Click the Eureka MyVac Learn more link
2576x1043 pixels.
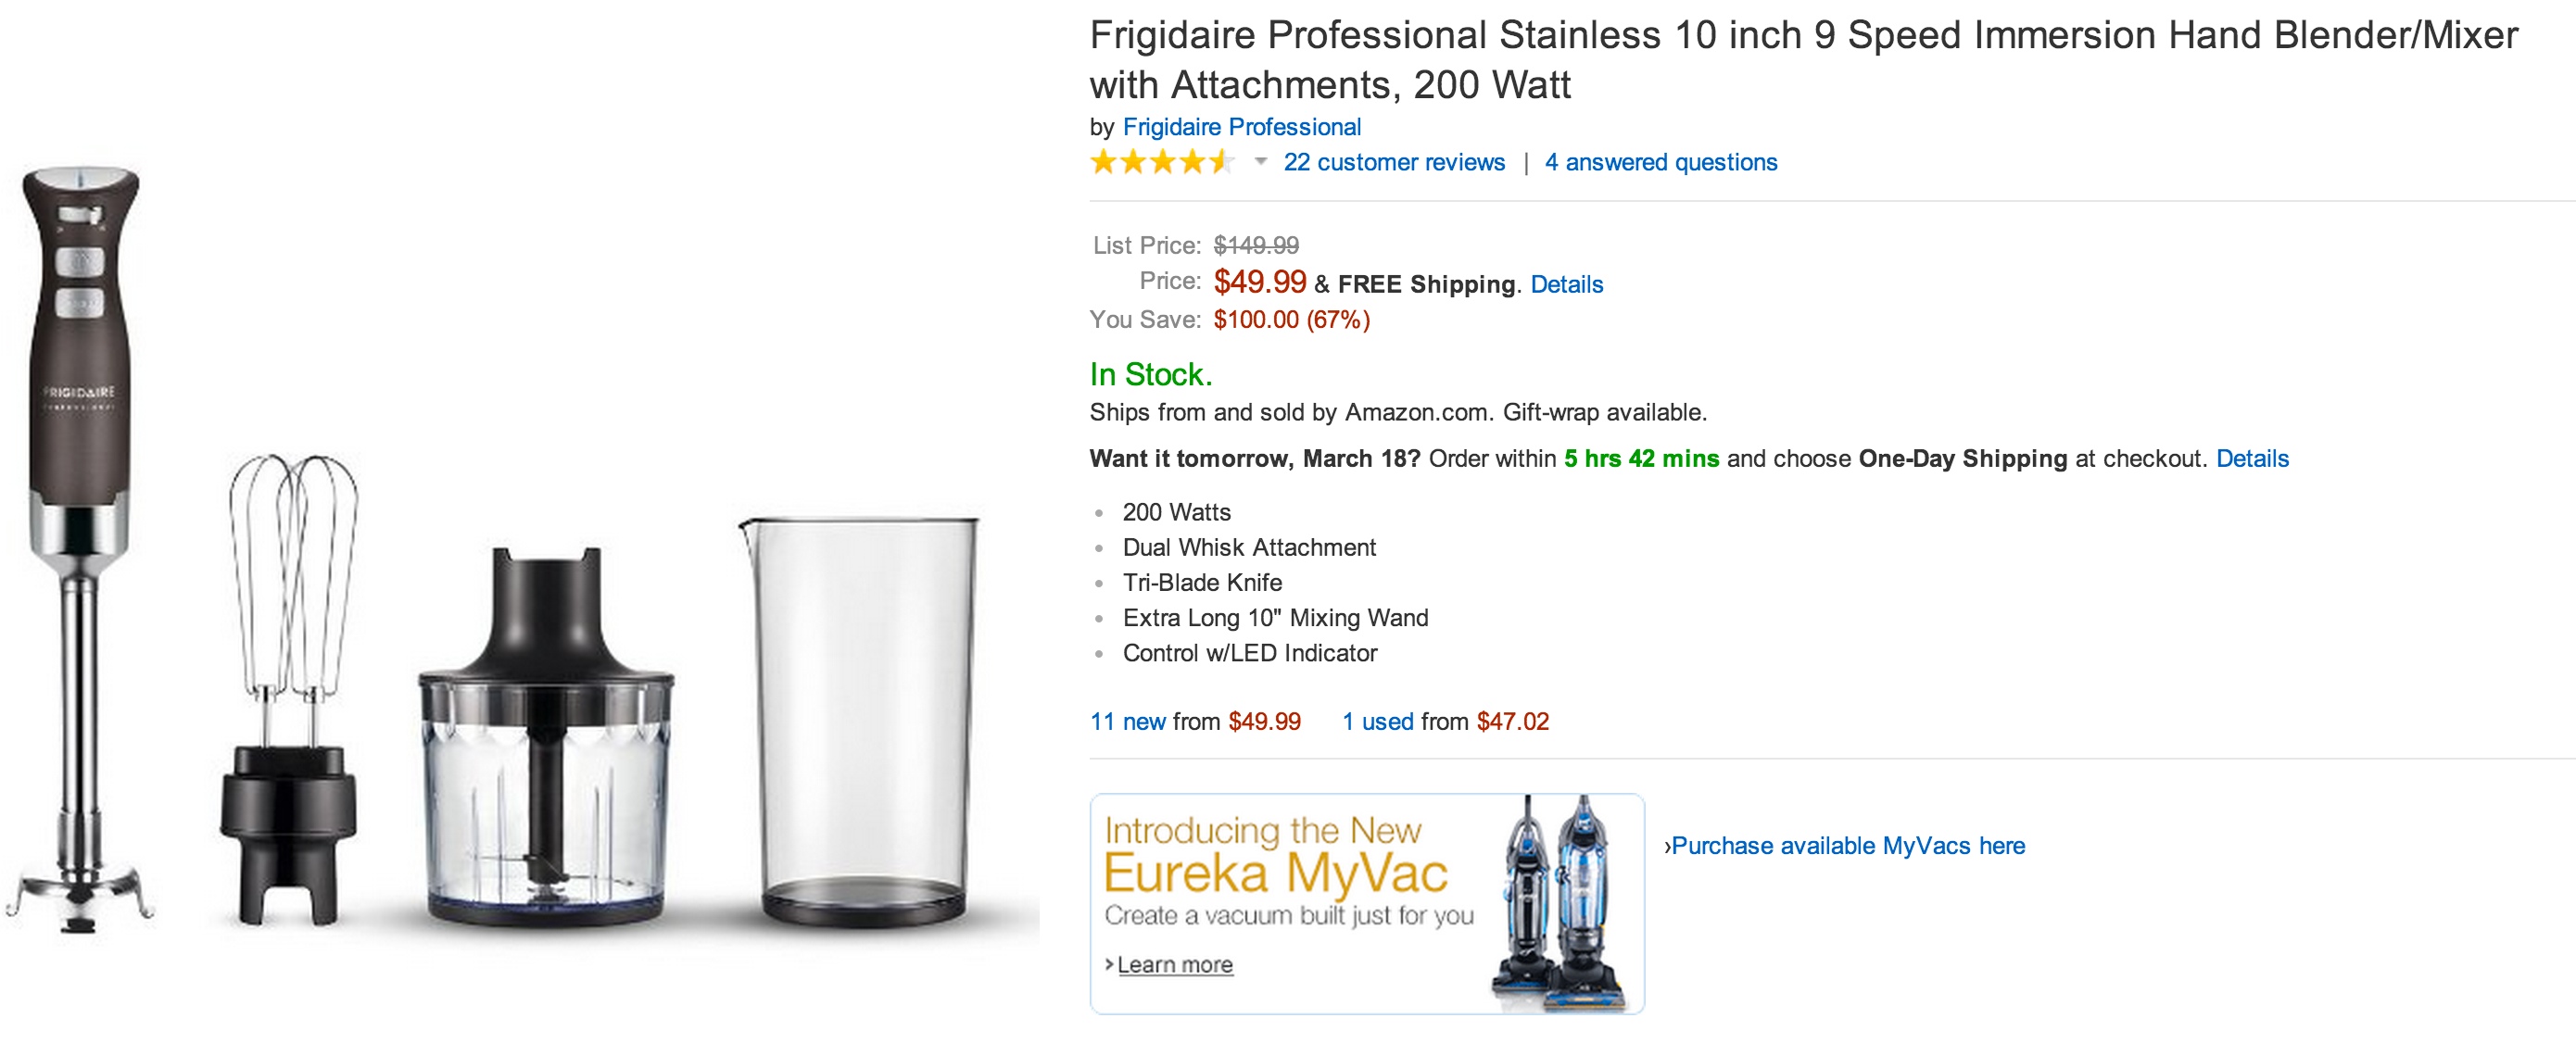click(x=1178, y=964)
